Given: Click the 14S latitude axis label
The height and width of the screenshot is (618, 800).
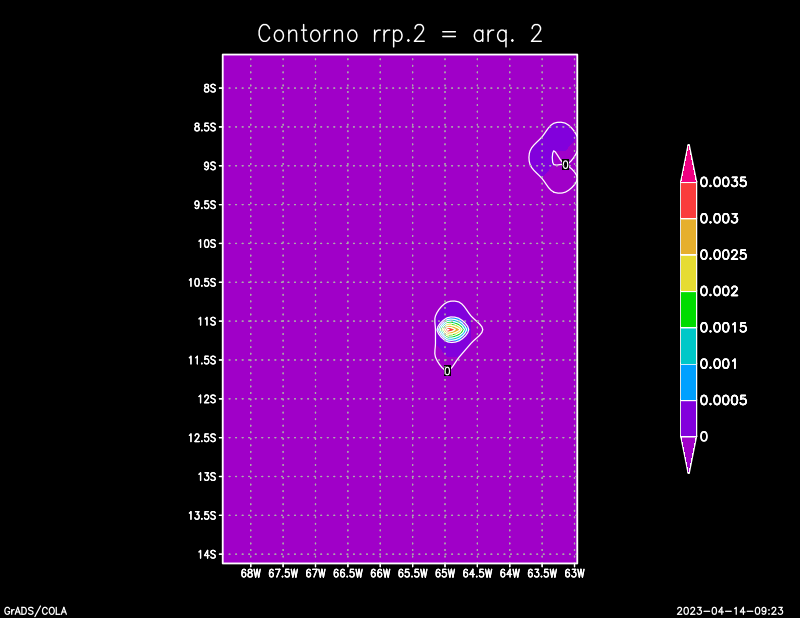Looking at the screenshot, I should pos(208,554).
